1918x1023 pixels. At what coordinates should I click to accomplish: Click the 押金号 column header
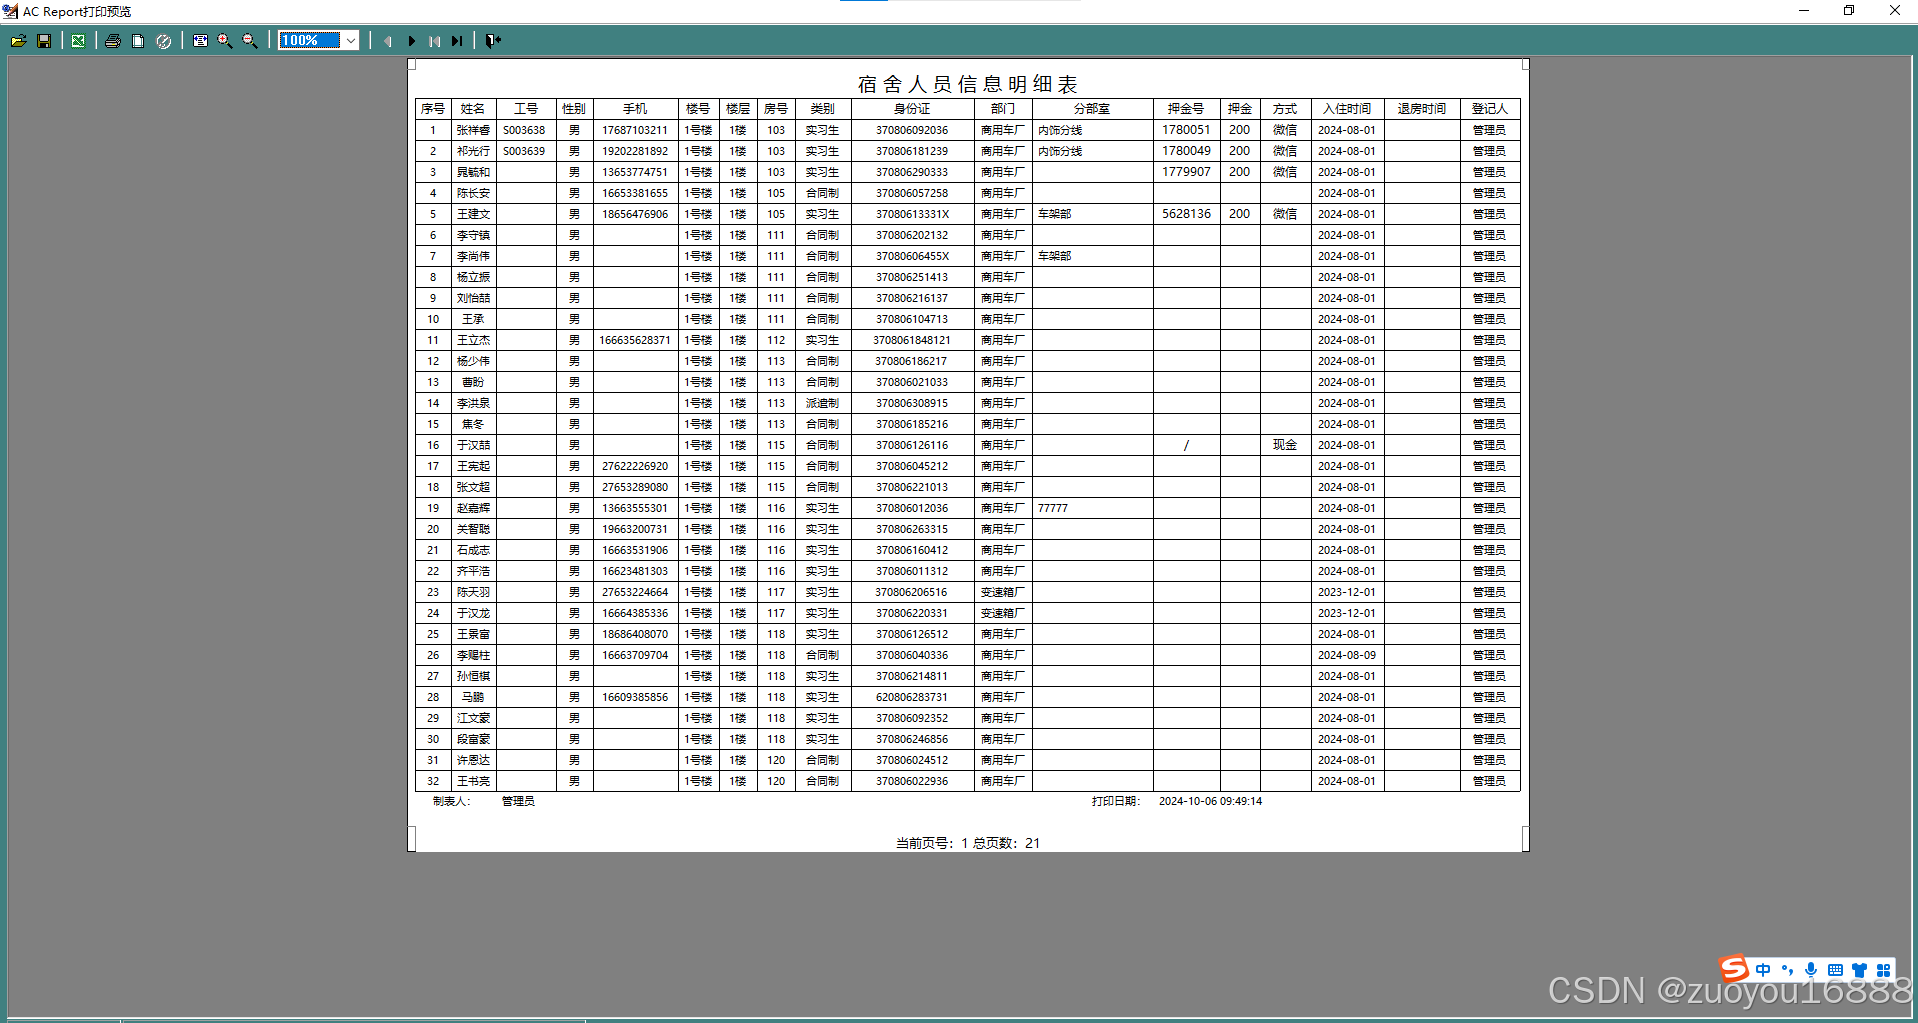[x=1186, y=109]
